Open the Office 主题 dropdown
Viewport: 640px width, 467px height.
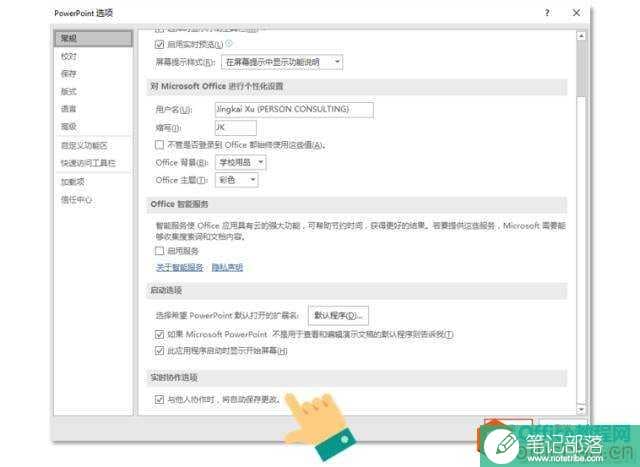[x=237, y=180]
